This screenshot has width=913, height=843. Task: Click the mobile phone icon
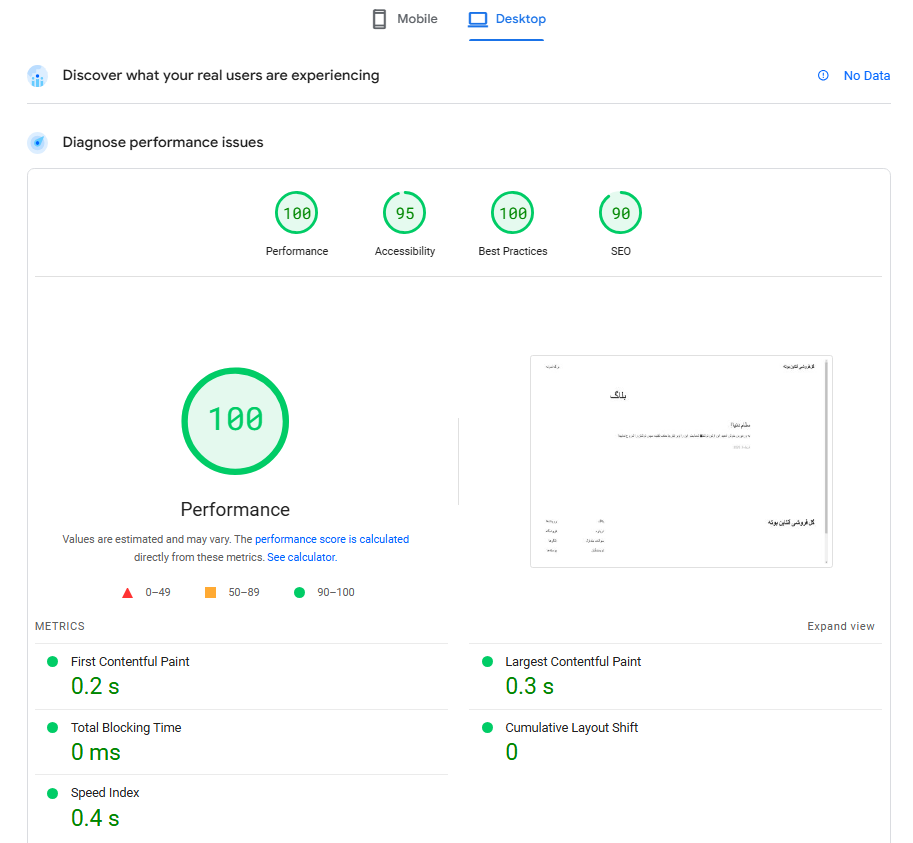click(x=379, y=19)
